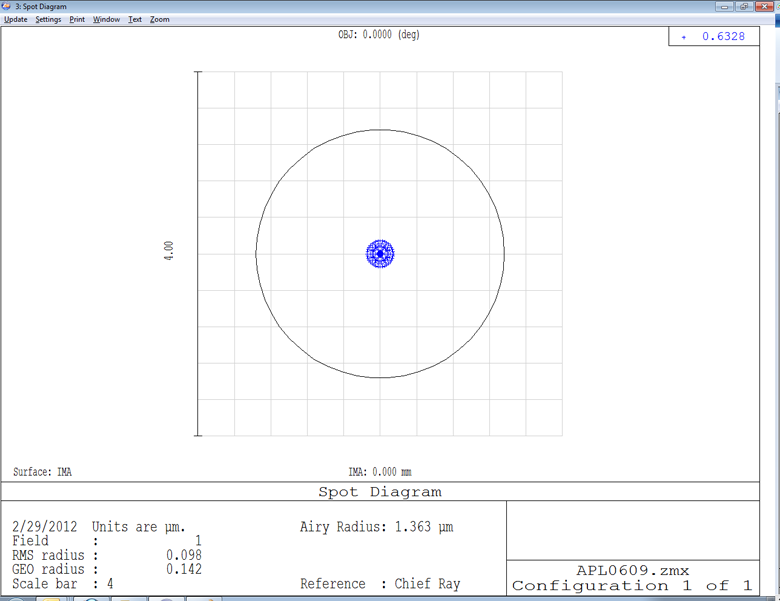Click the blue ray spot cluster
The image size is (780, 601).
[x=380, y=254]
